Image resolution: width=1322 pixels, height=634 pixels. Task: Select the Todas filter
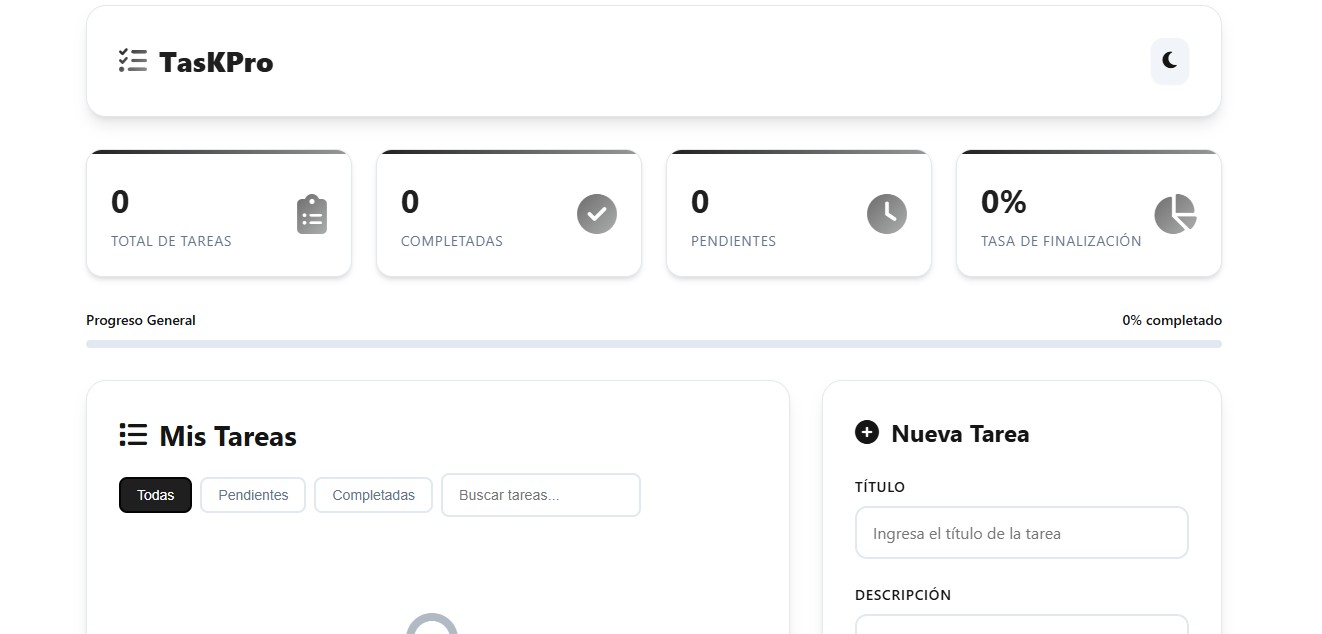point(155,495)
